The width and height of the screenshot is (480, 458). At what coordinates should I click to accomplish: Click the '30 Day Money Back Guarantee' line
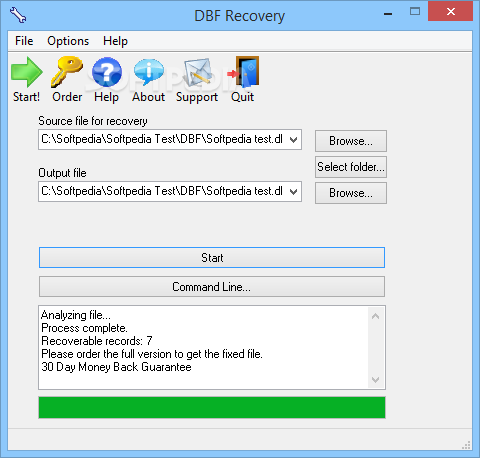tap(116, 367)
